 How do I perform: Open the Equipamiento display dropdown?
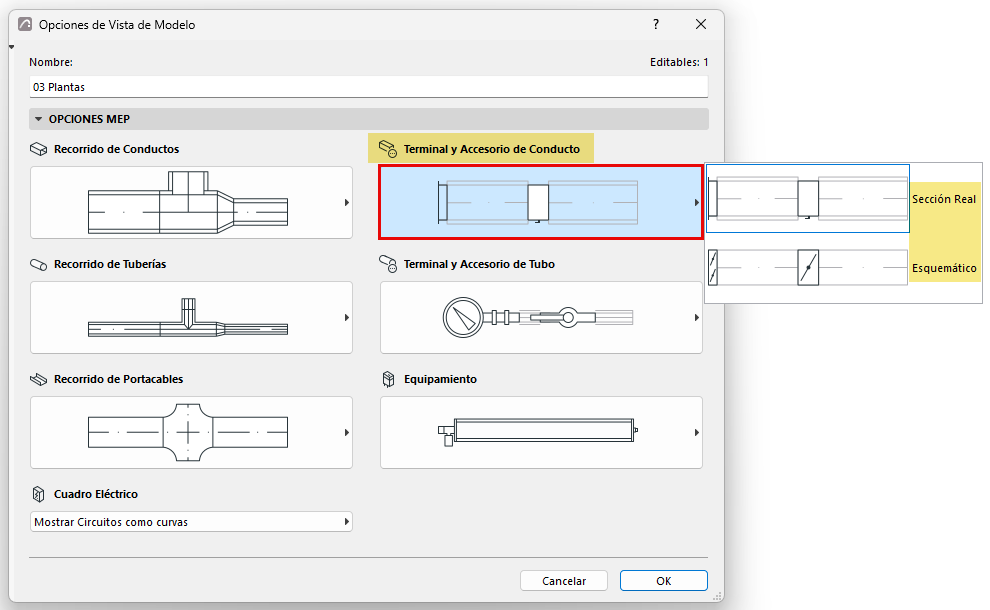541,433
